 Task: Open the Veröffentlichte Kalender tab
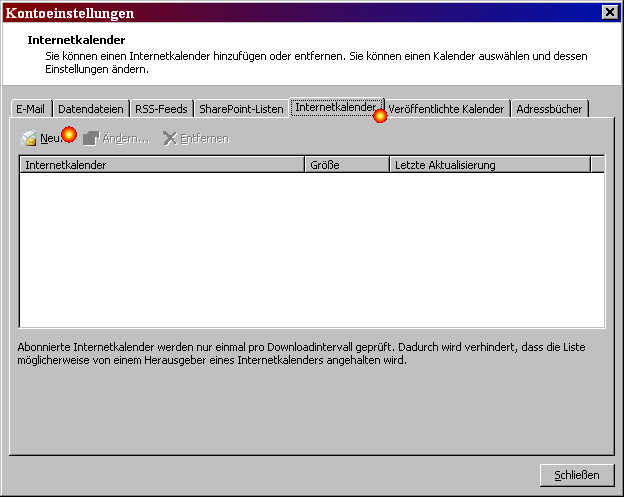[446, 109]
